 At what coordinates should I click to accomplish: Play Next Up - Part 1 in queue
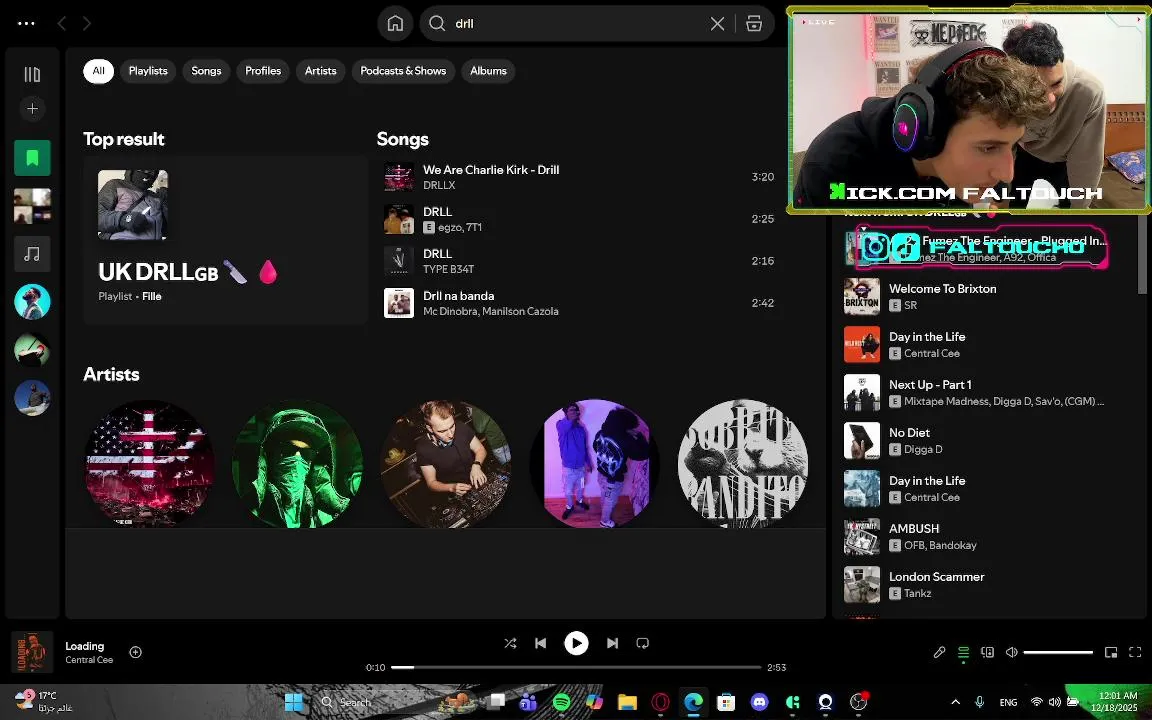tap(984, 392)
